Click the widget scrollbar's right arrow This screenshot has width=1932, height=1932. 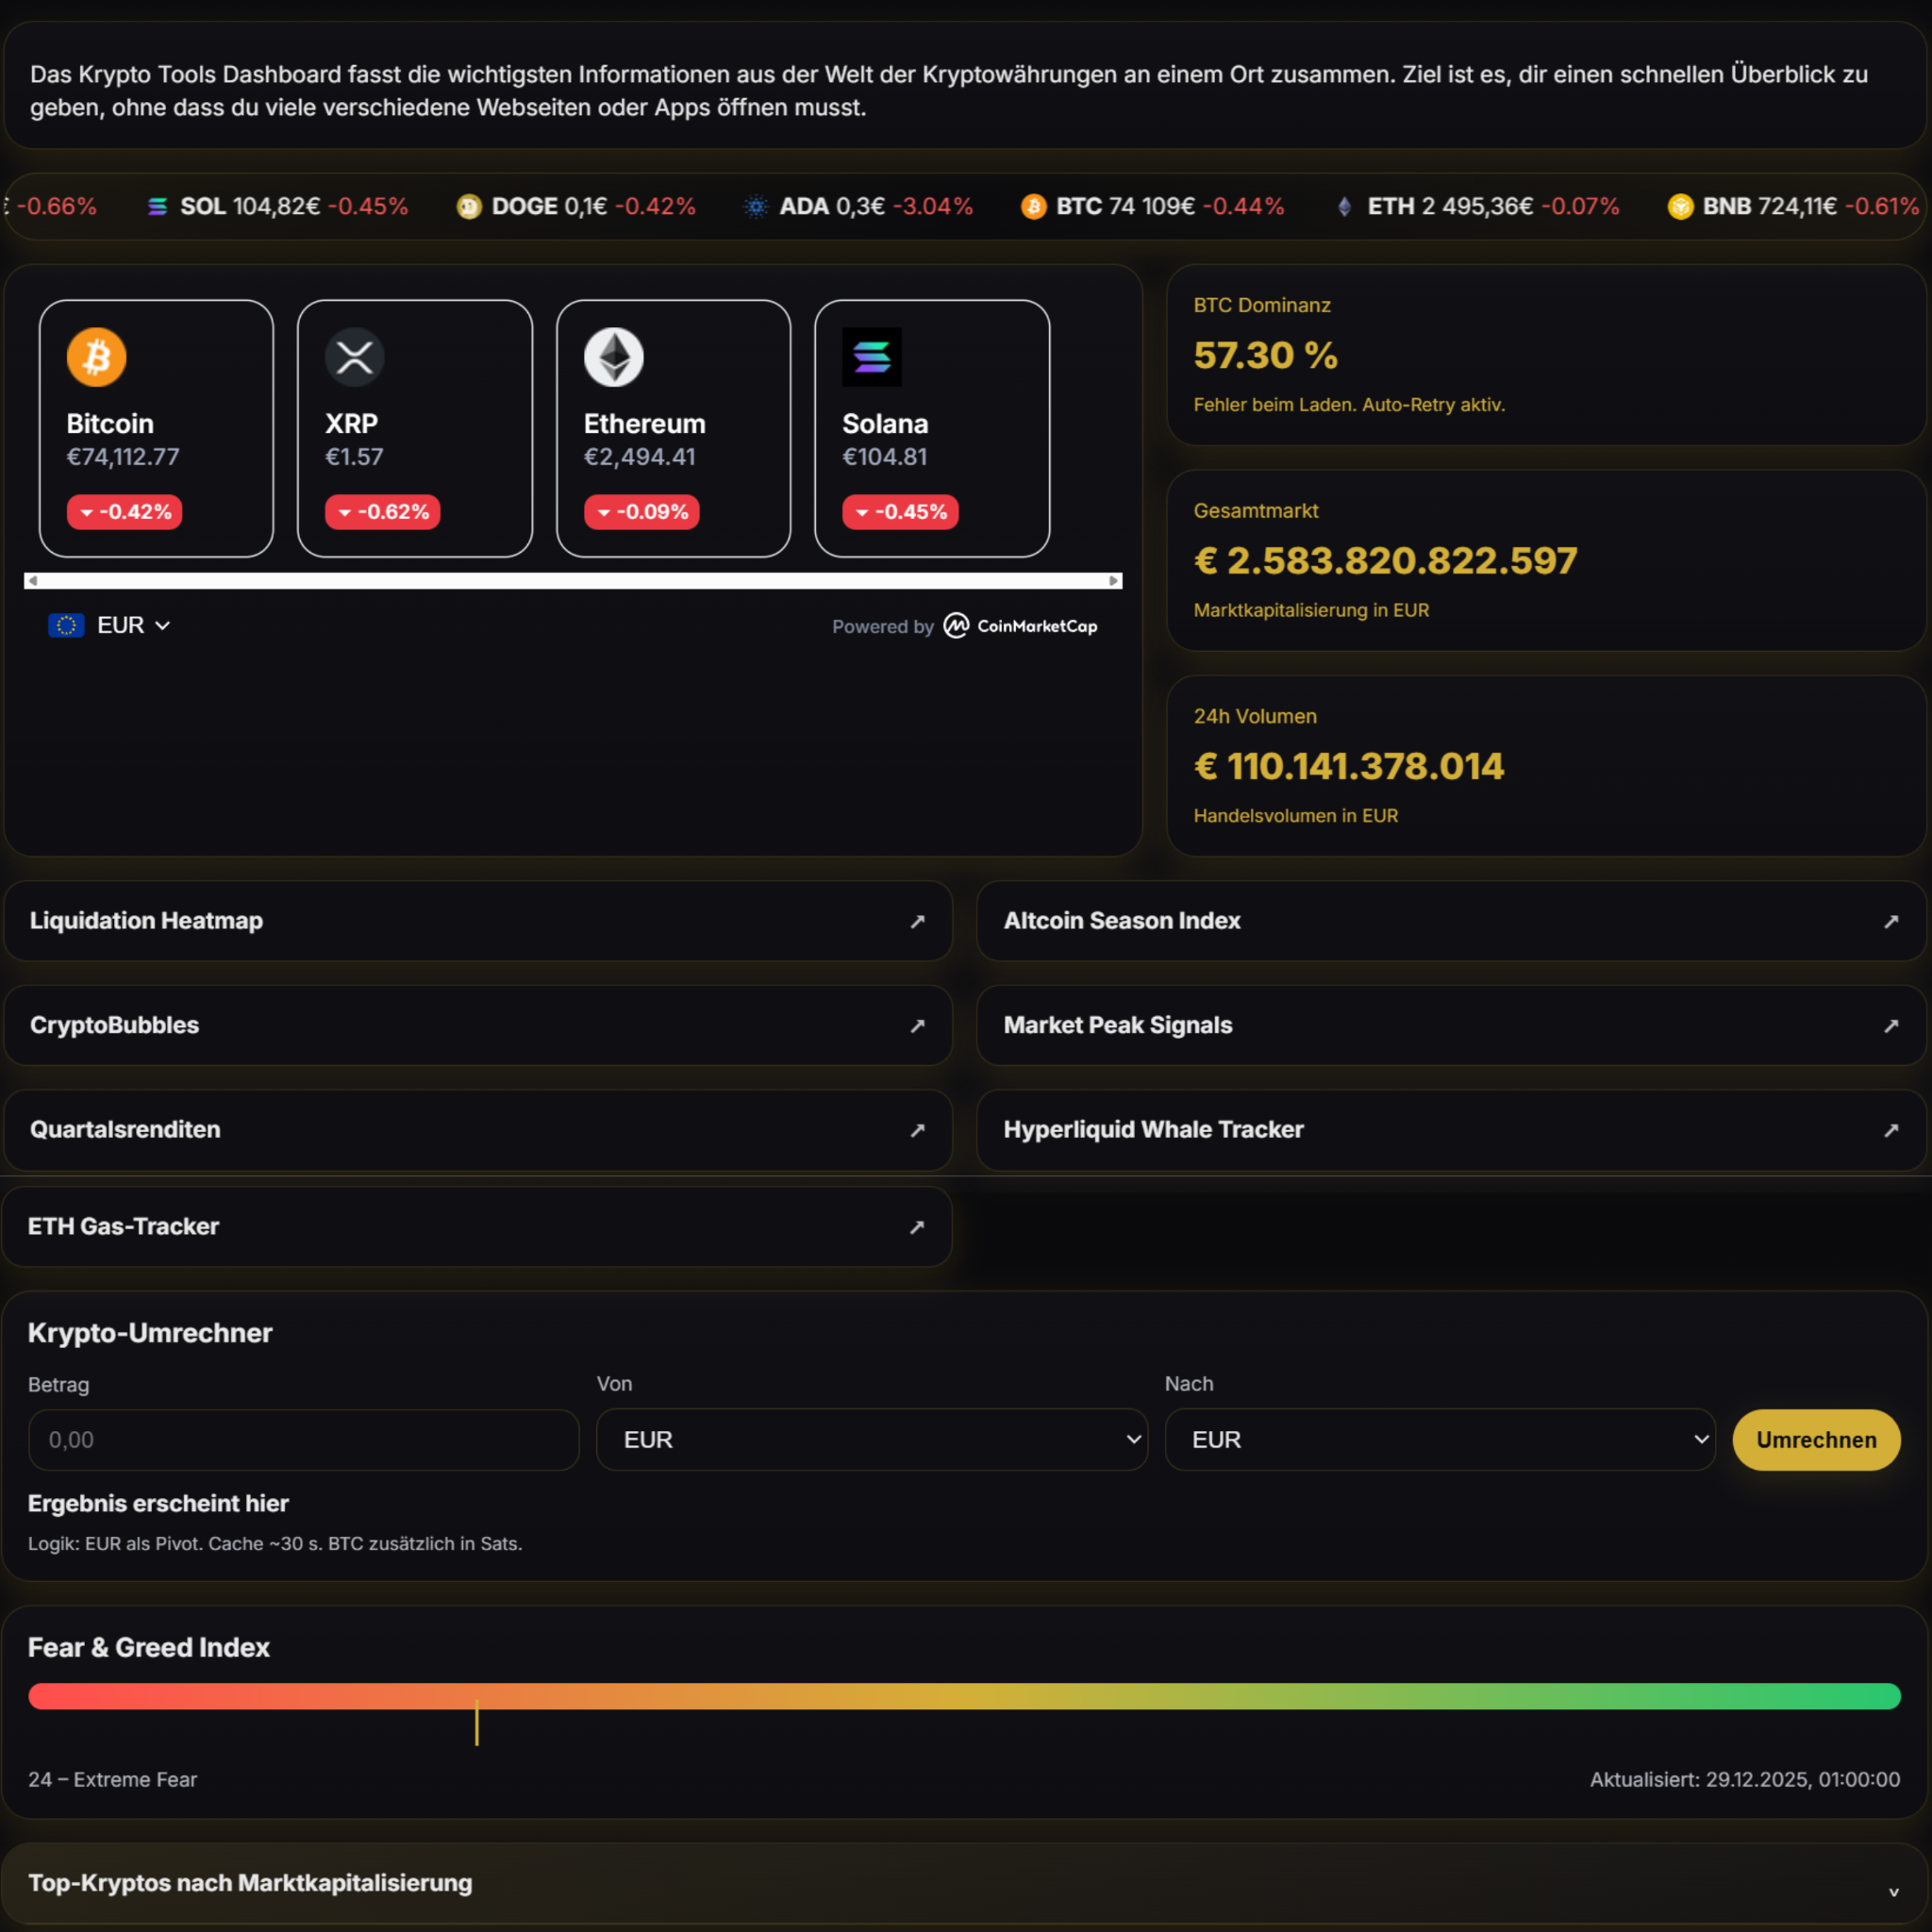[x=1113, y=581]
